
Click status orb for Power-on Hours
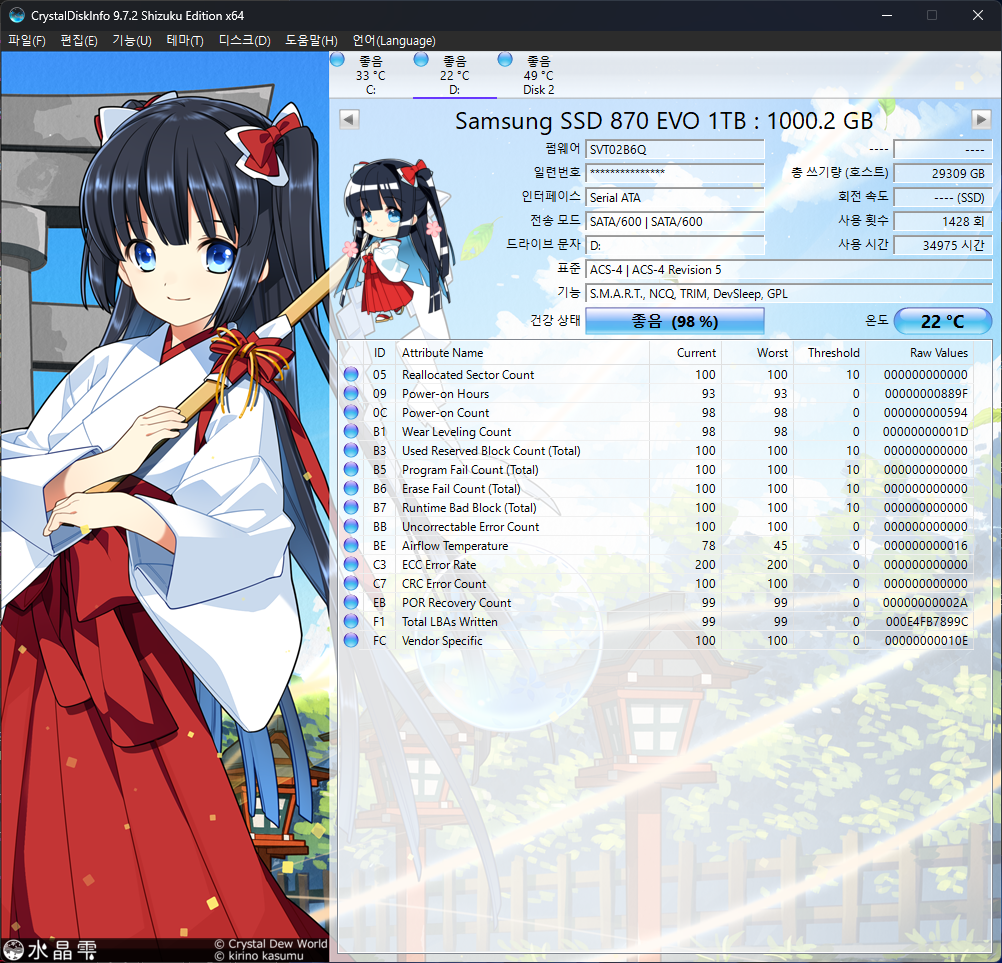(351, 394)
